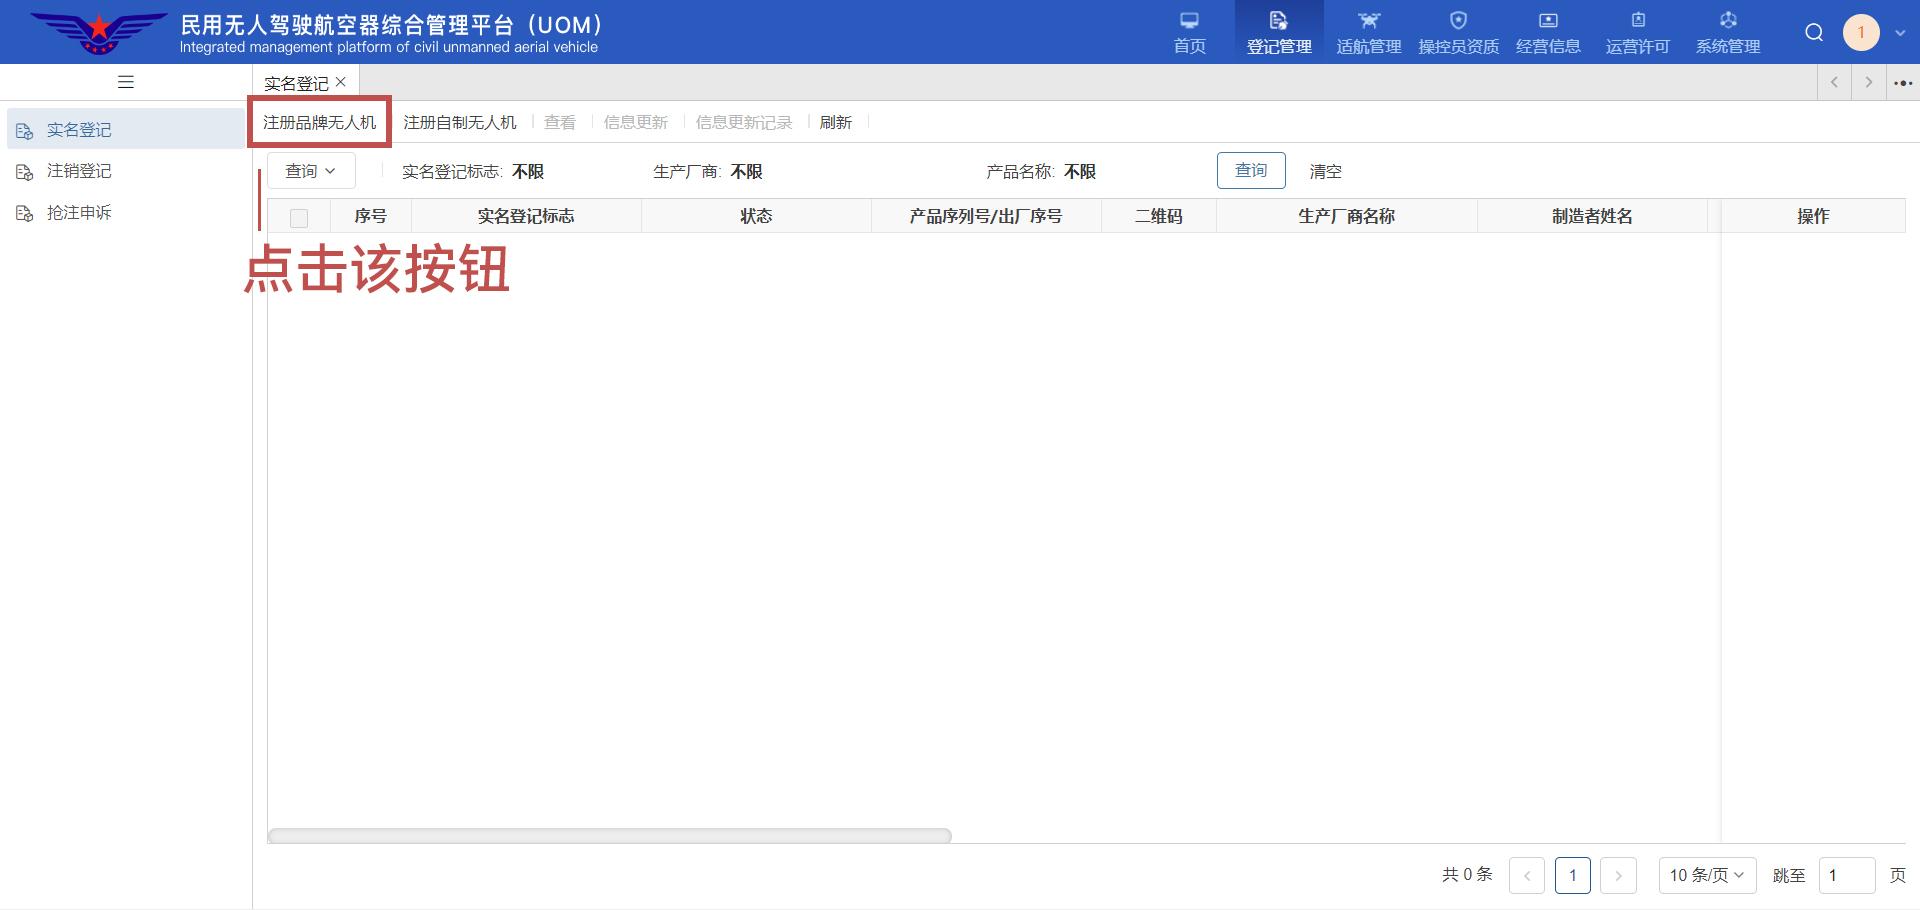Collapse sidebar with the hamburger menu icon
1920x910 pixels.
point(126,82)
